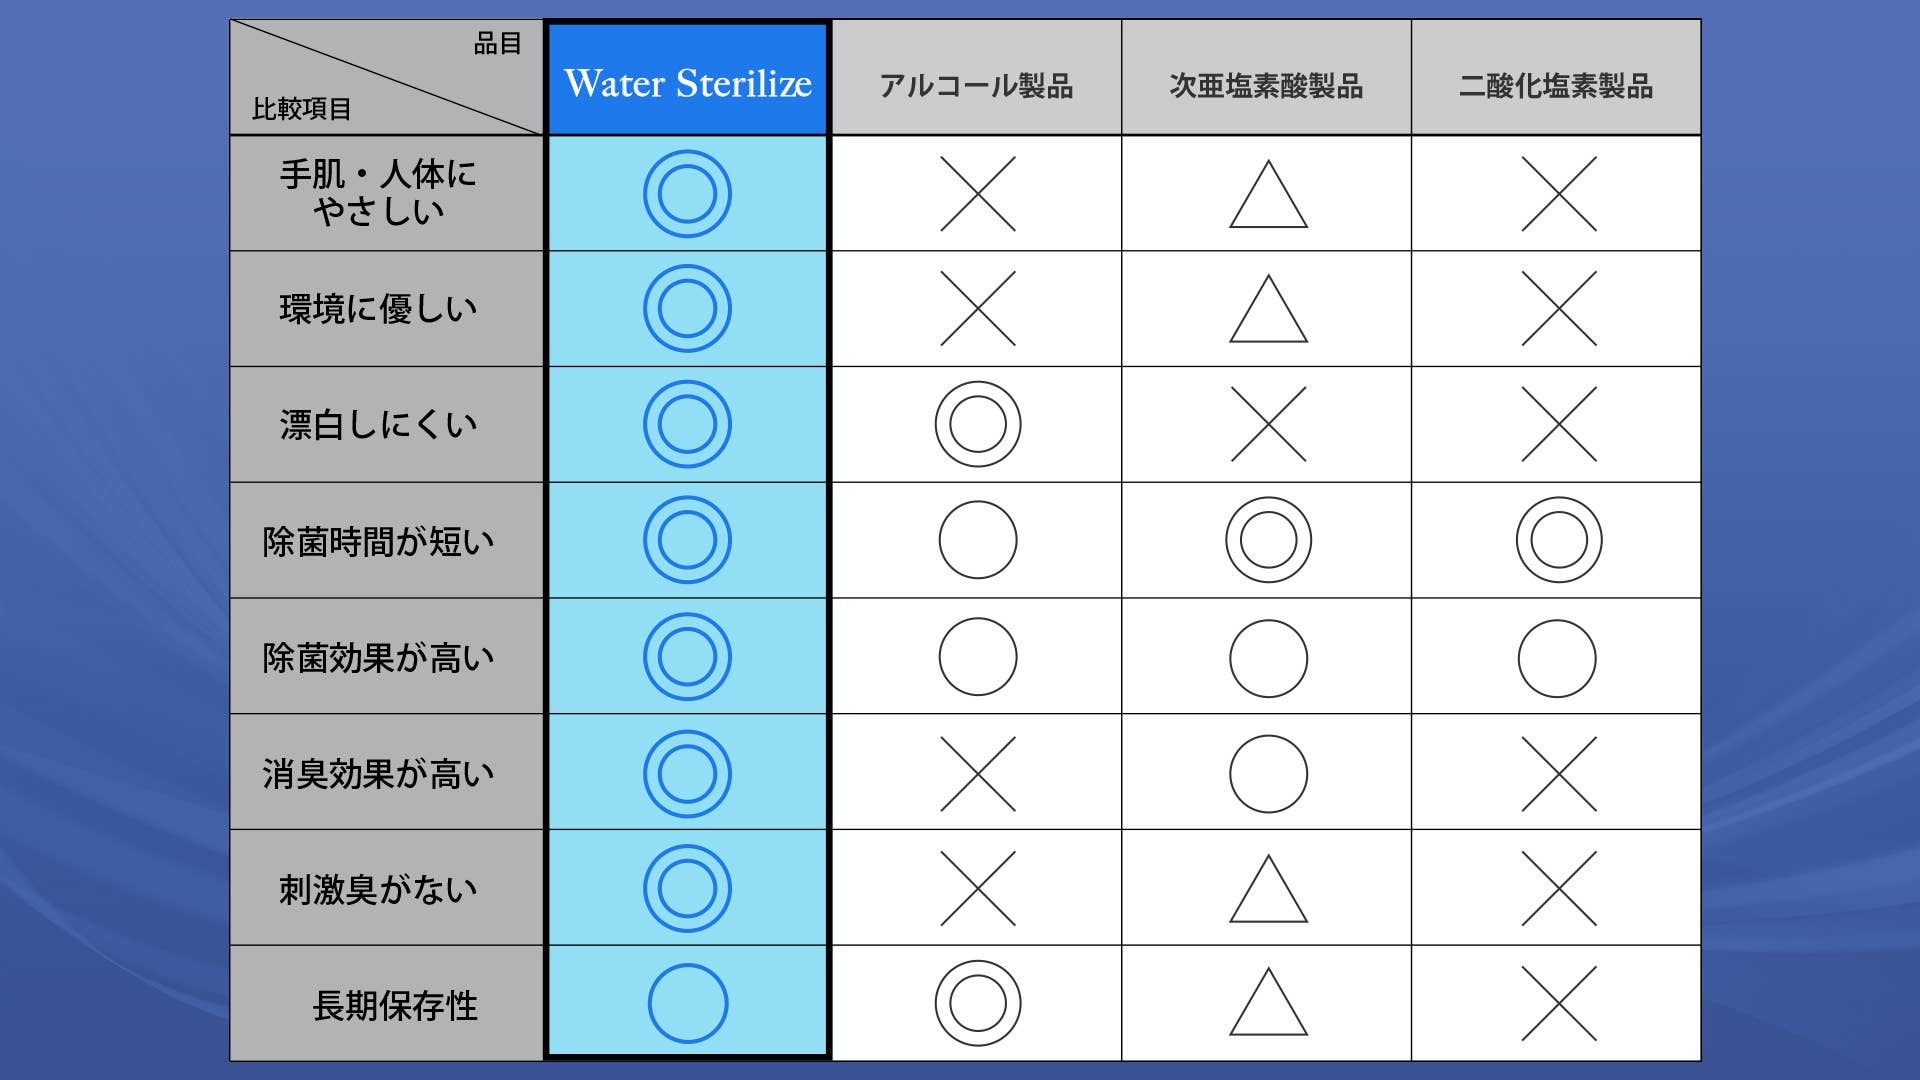Click the 品目 / 比較項目 corner cell
Screen dimensions: 1920x1080
click(x=386, y=78)
